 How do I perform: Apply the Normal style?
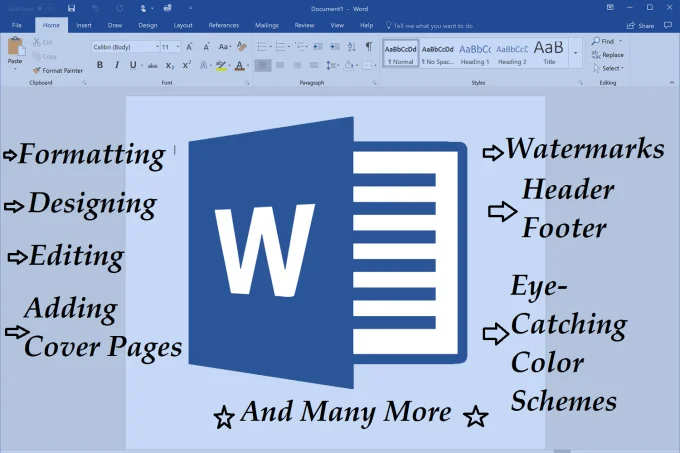click(x=401, y=54)
